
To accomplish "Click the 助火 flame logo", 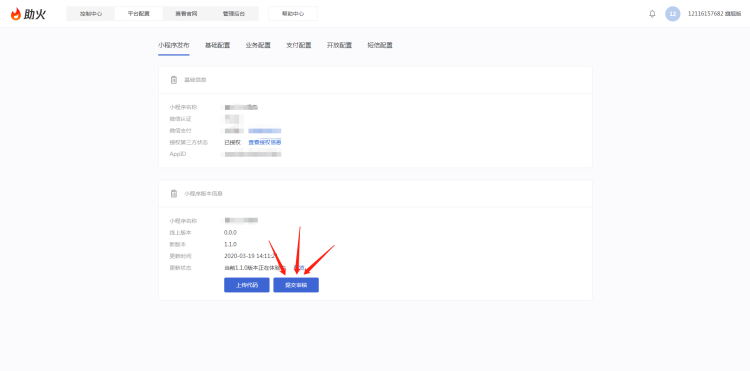I will click(28, 14).
